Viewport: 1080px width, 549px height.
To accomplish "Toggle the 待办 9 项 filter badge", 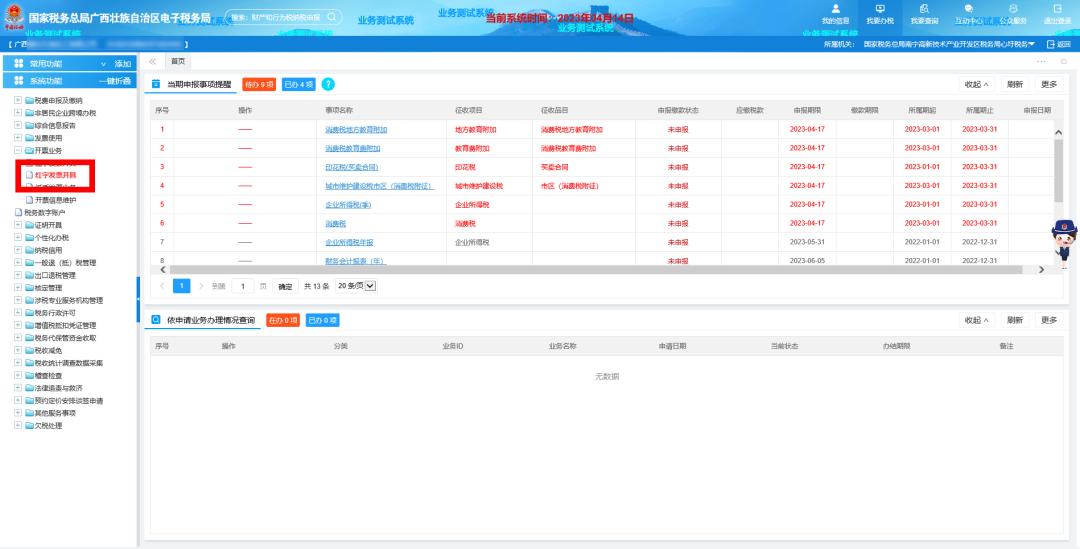I will (259, 84).
